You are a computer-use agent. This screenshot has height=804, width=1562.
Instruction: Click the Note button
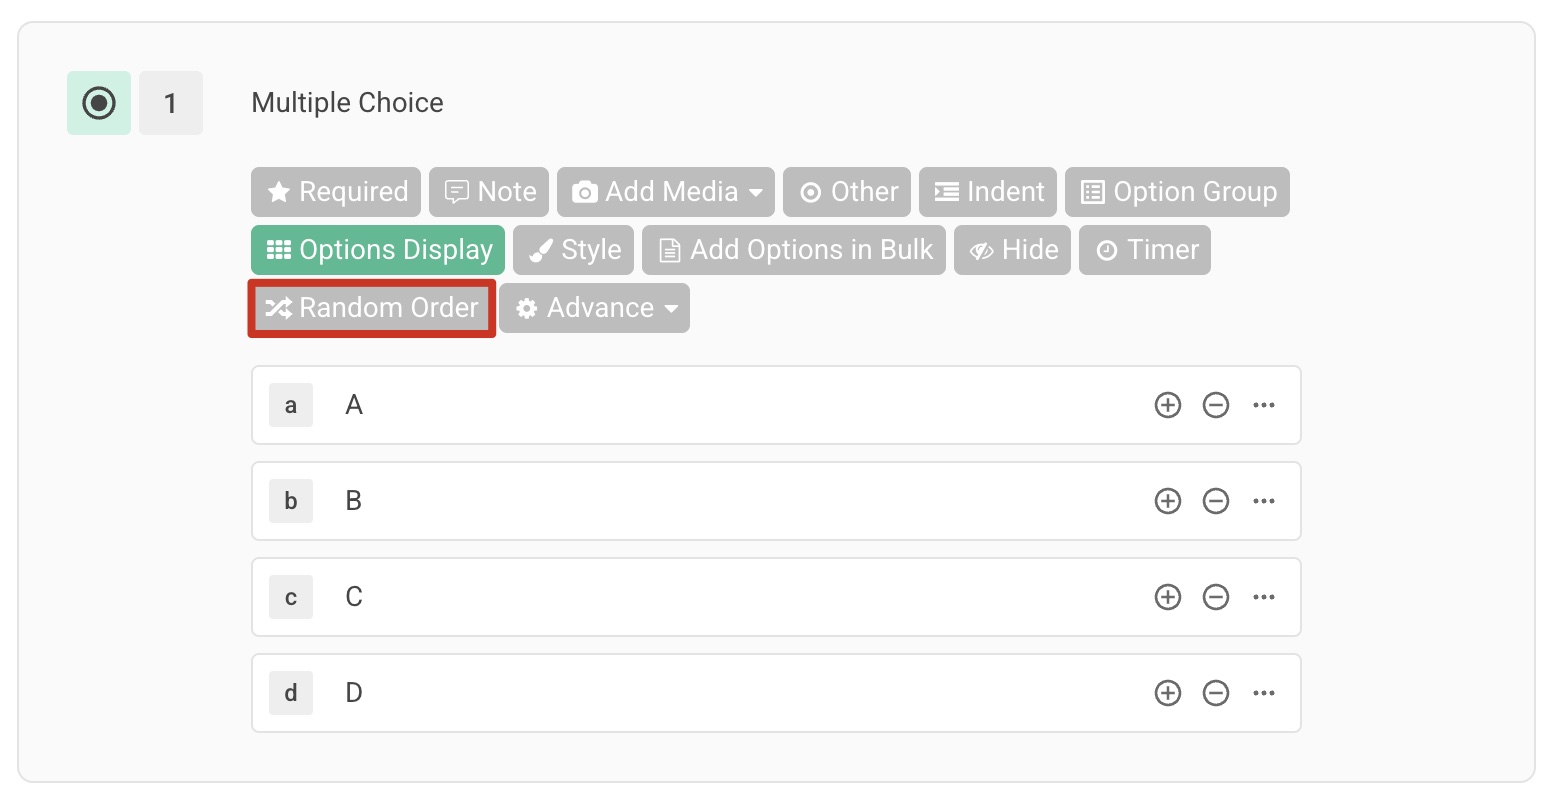coord(489,192)
